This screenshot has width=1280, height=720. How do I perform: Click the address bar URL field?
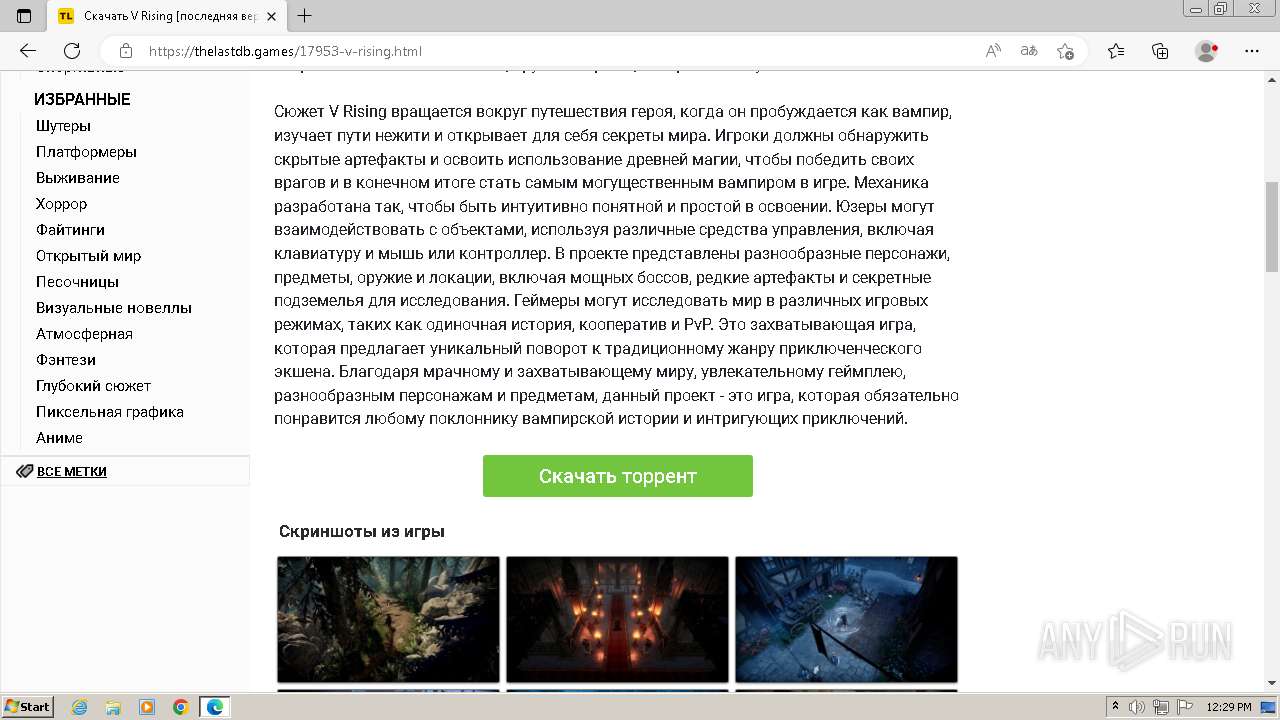point(560,51)
